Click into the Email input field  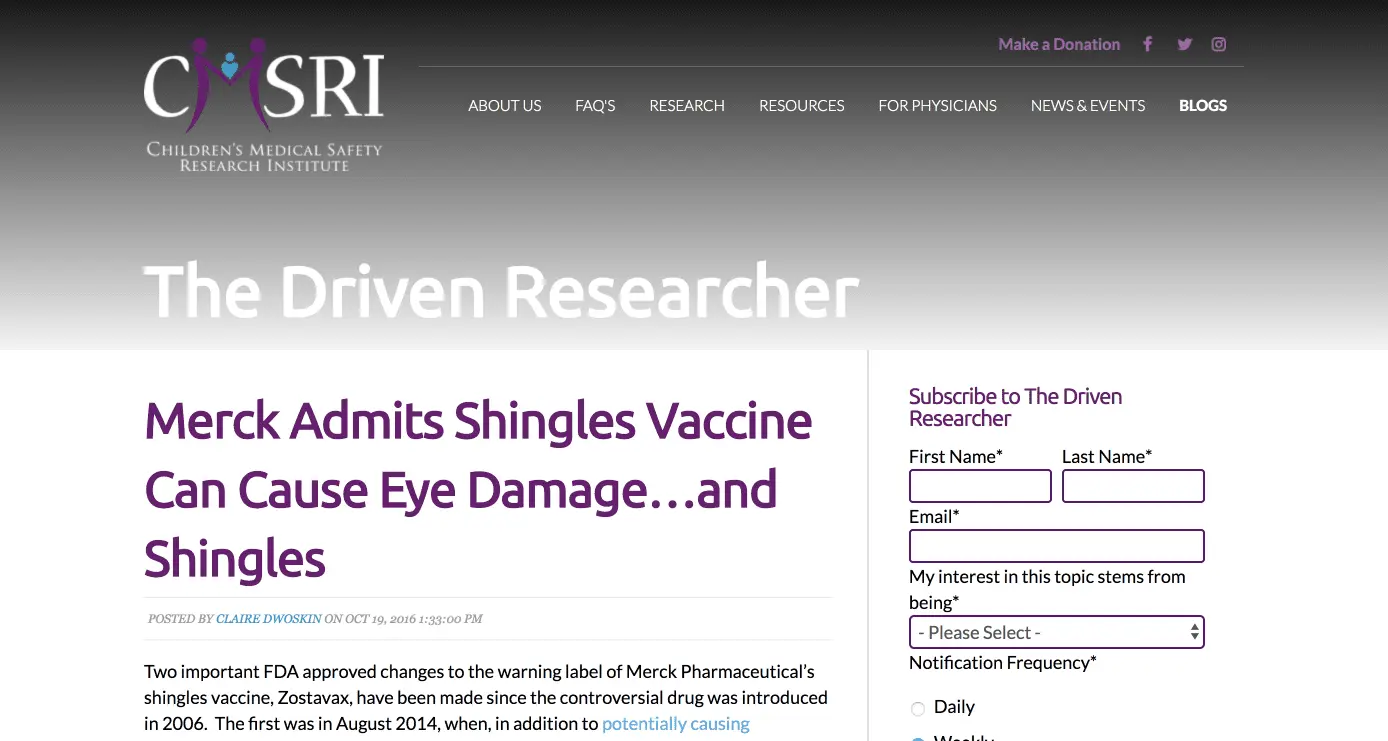click(x=1056, y=546)
